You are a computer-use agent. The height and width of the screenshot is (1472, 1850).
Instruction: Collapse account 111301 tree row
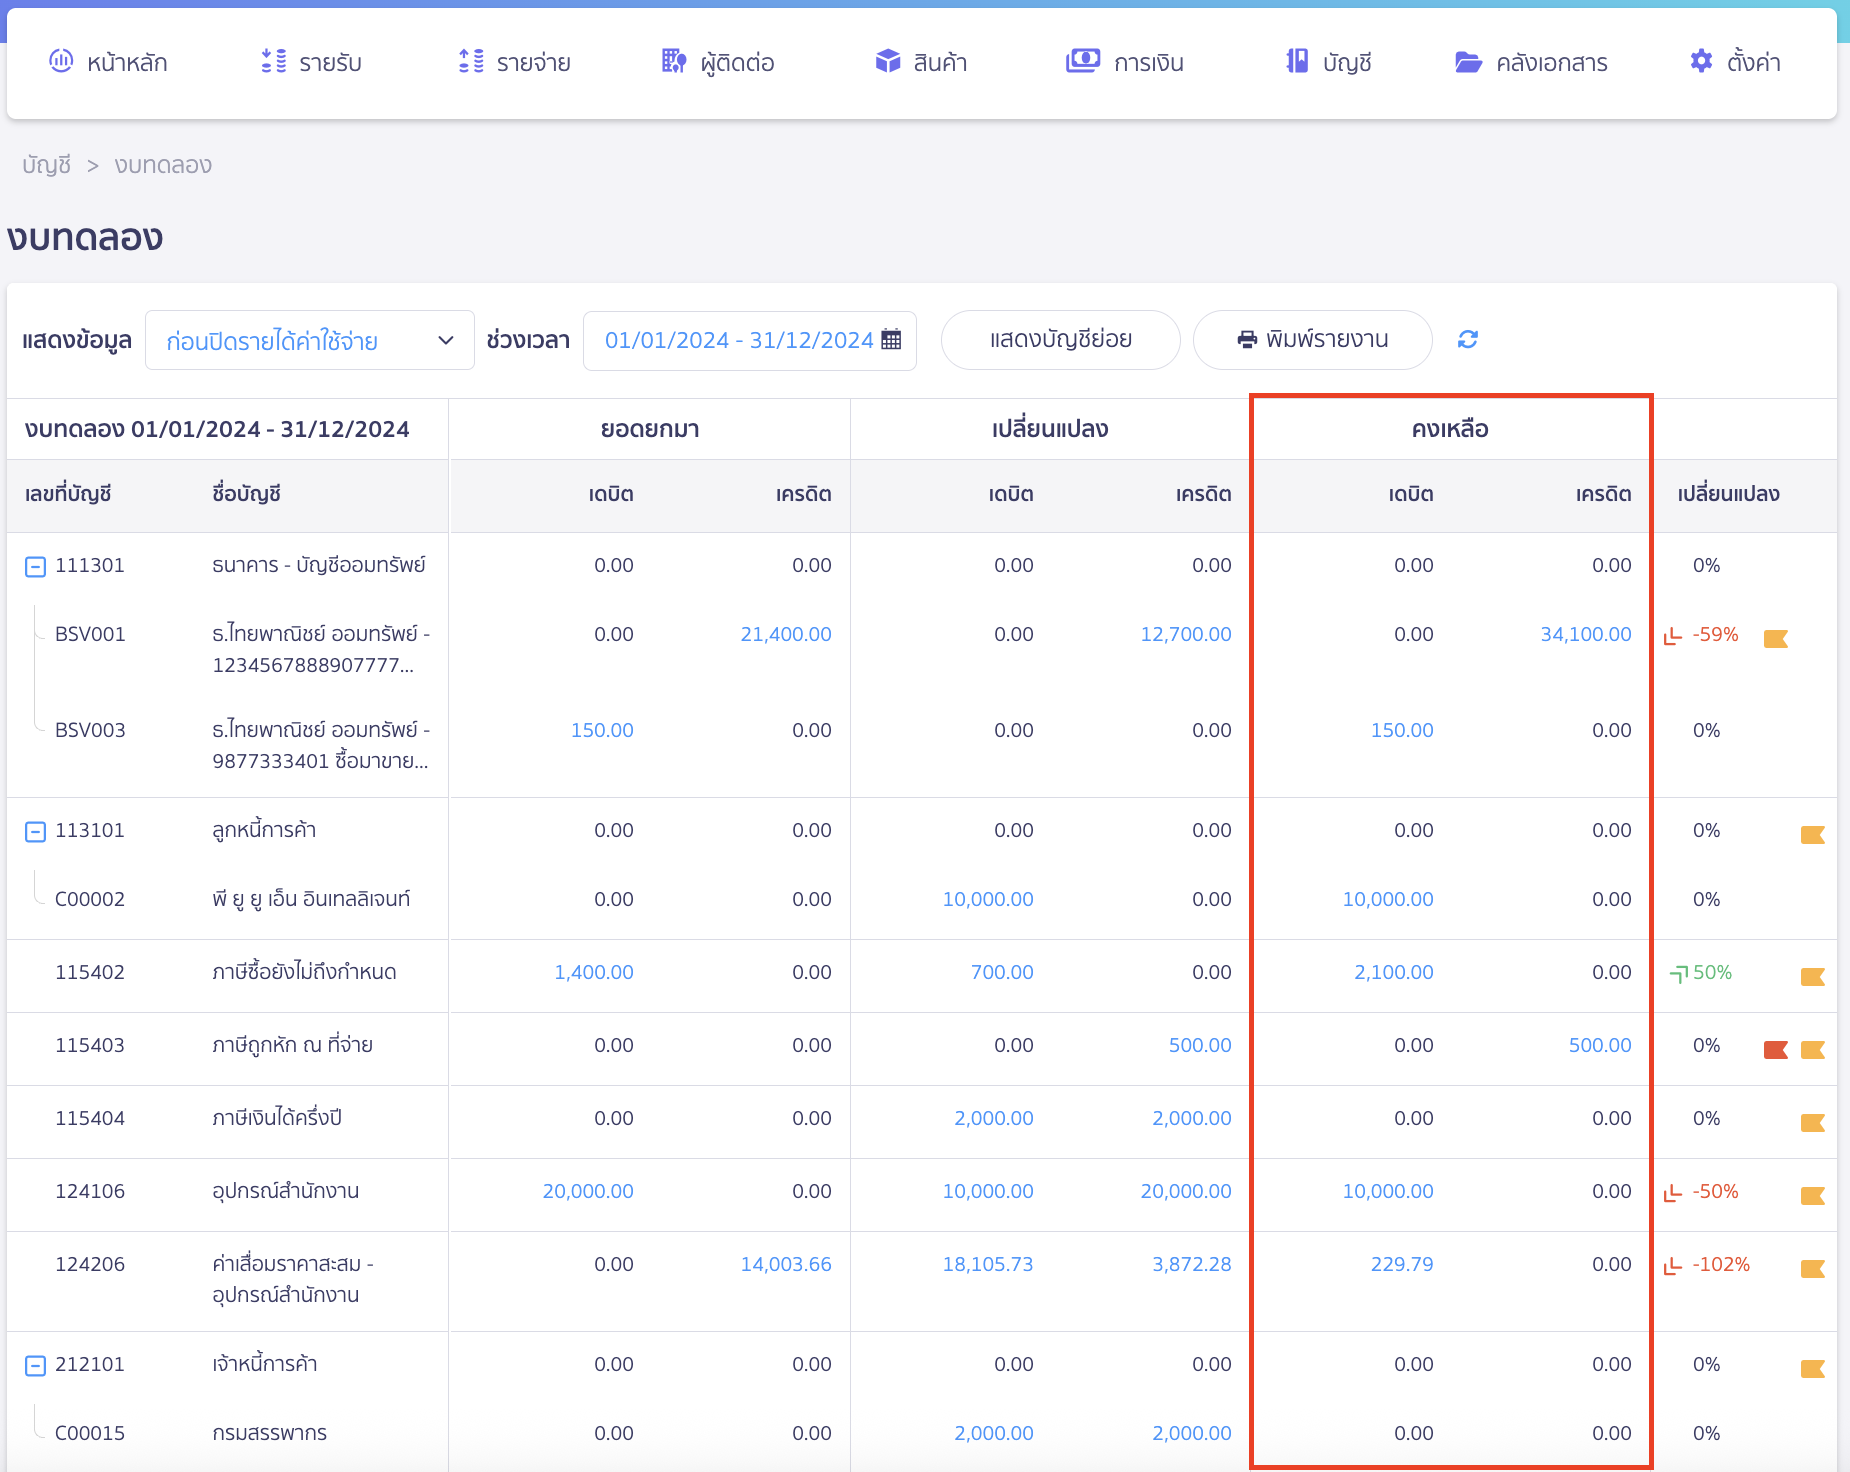[x=35, y=567]
